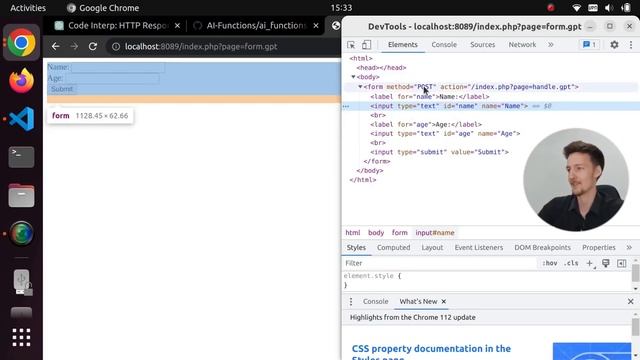Open system volume indicator
This screenshot has height=360, width=640.
click(609, 8)
